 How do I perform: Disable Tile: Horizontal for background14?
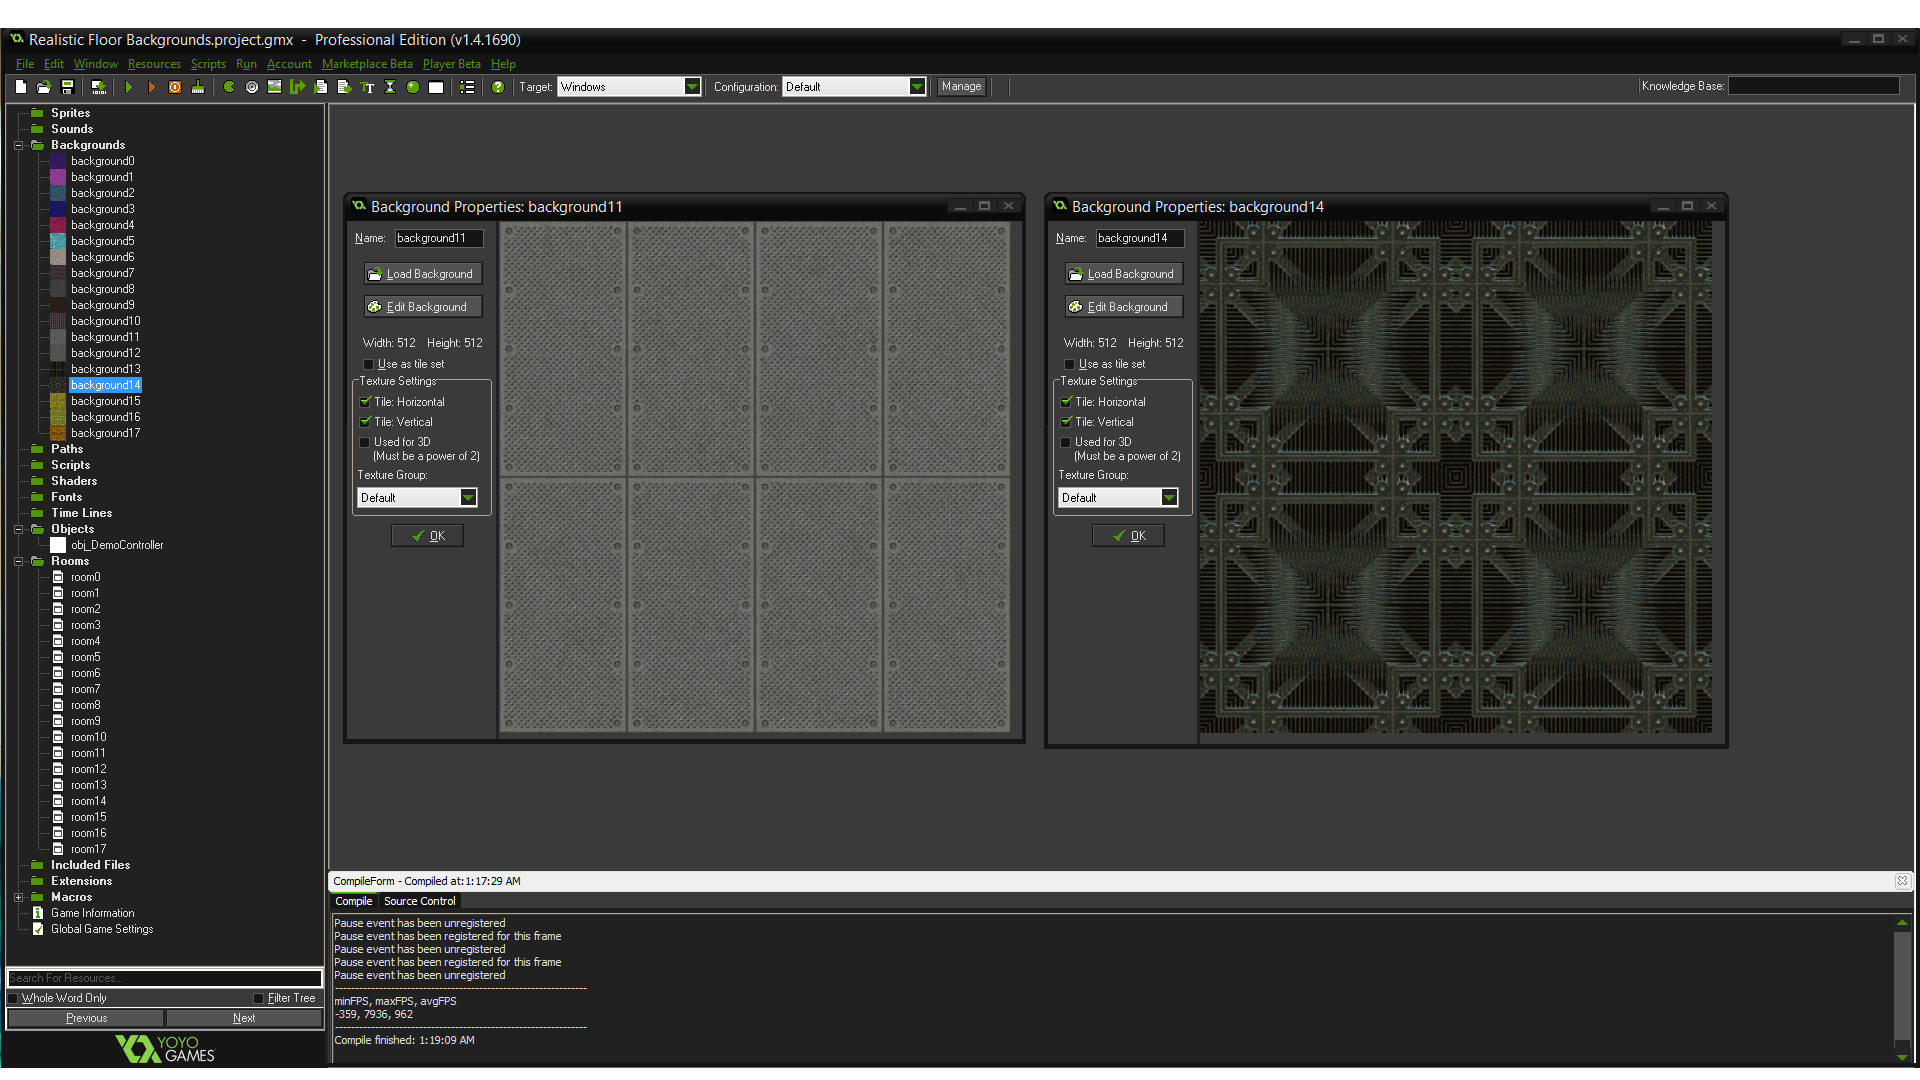pos(1066,402)
